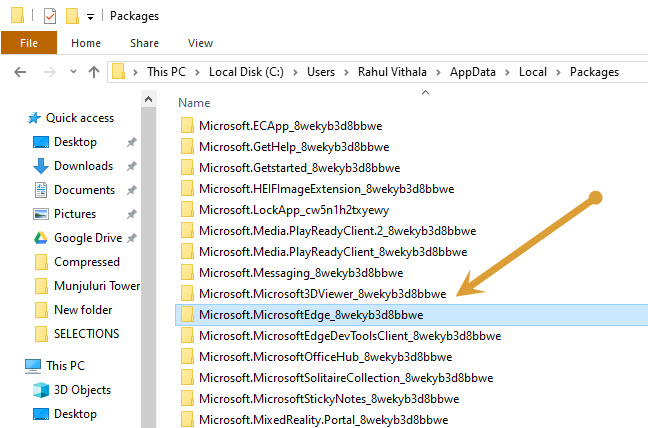
Task: Go back using the Back arrow
Action: click(20, 72)
